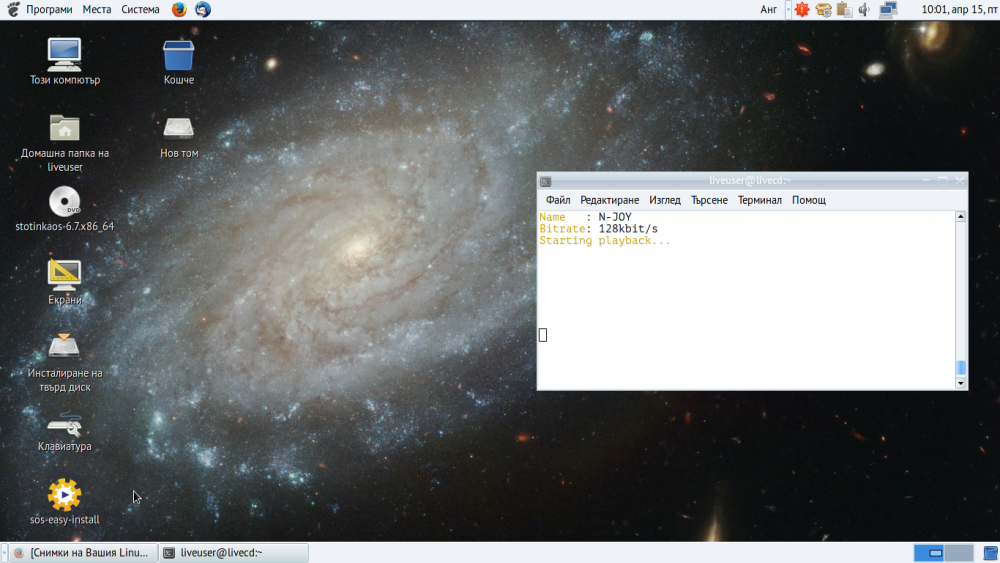Image resolution: width=1000 pixels, height=563 pixels.
Task: Switch to the "[Снимки на Вашия Linu..." taskbar window
Action: (83, 553)
